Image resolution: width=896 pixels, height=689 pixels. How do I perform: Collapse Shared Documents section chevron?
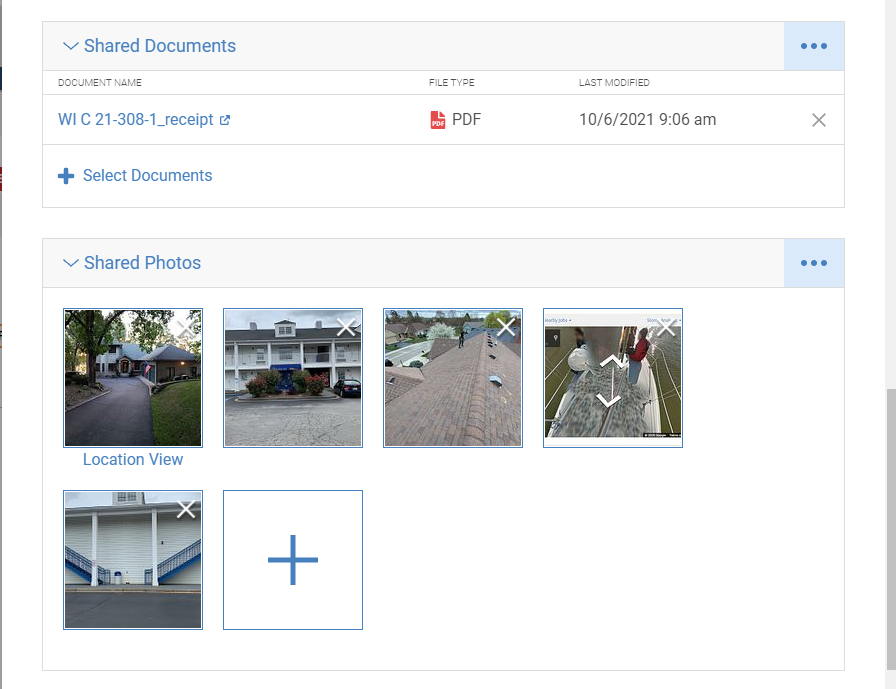[x=70, y=46]
